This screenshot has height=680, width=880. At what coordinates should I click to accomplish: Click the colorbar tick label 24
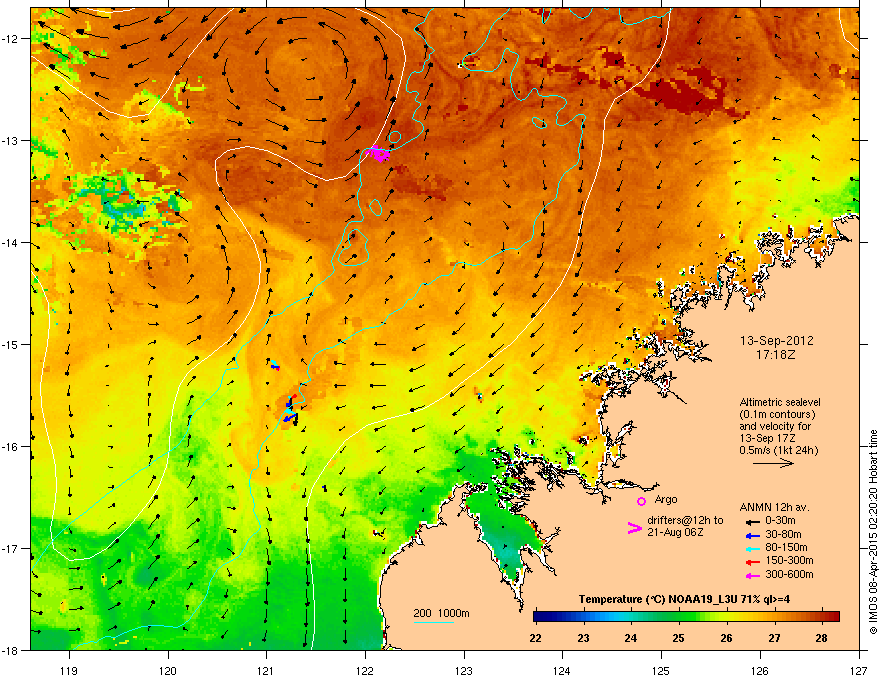tap(631, 638)
